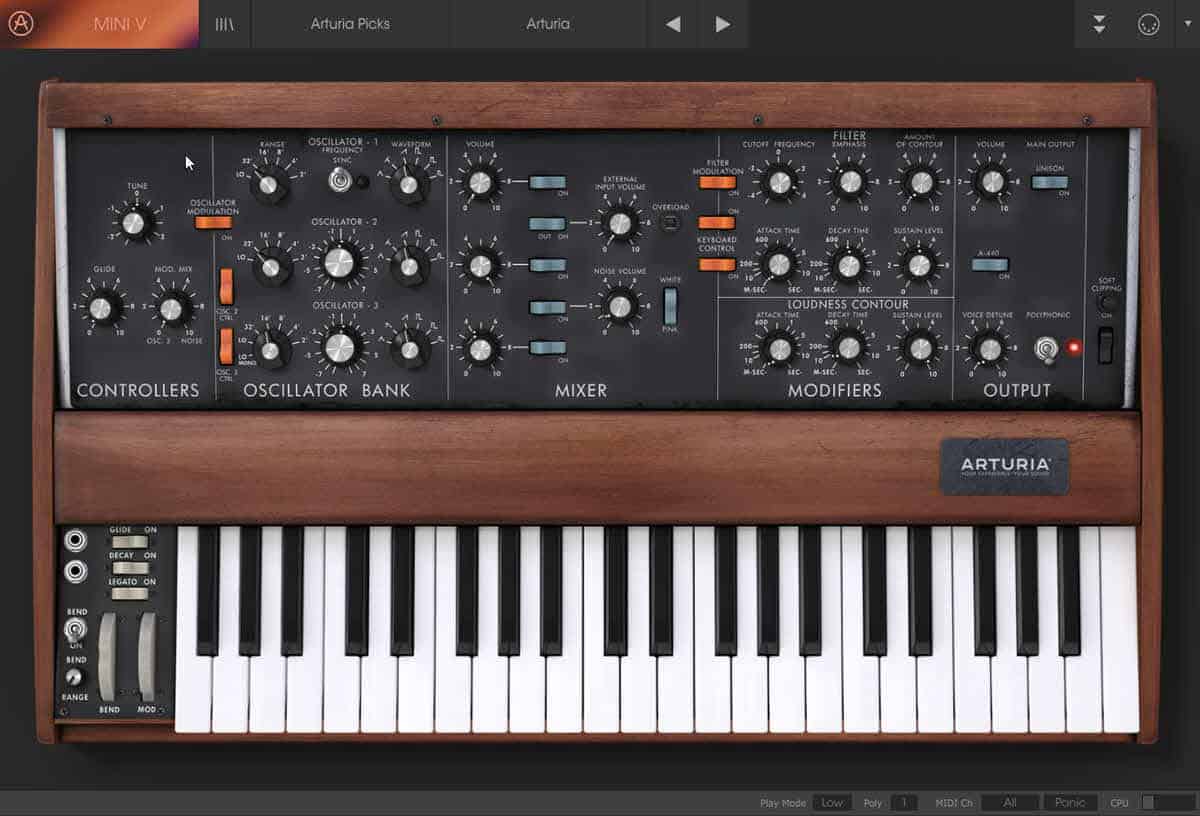Viewport: 1200px width, 816px height.
Task: Click the Oscillator 1 sync toggle switch
Action: 338,180
